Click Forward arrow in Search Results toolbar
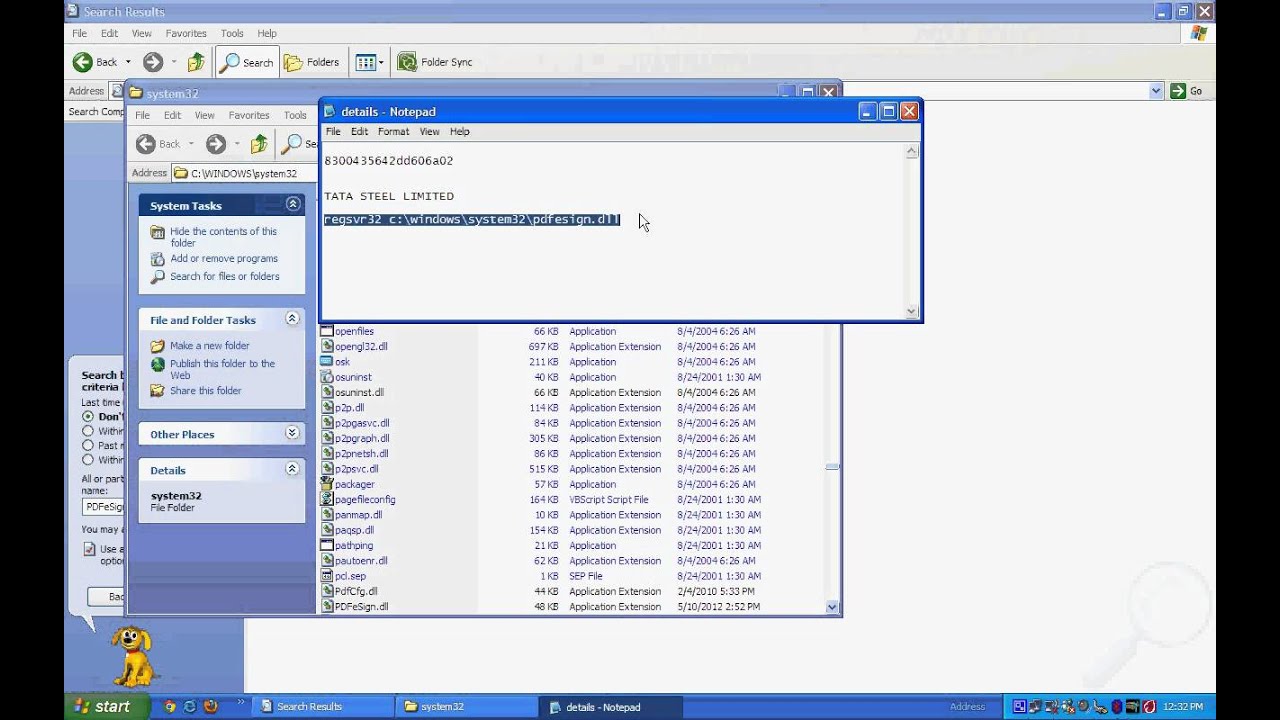The image size is (1280, 720). pos(152,62)
